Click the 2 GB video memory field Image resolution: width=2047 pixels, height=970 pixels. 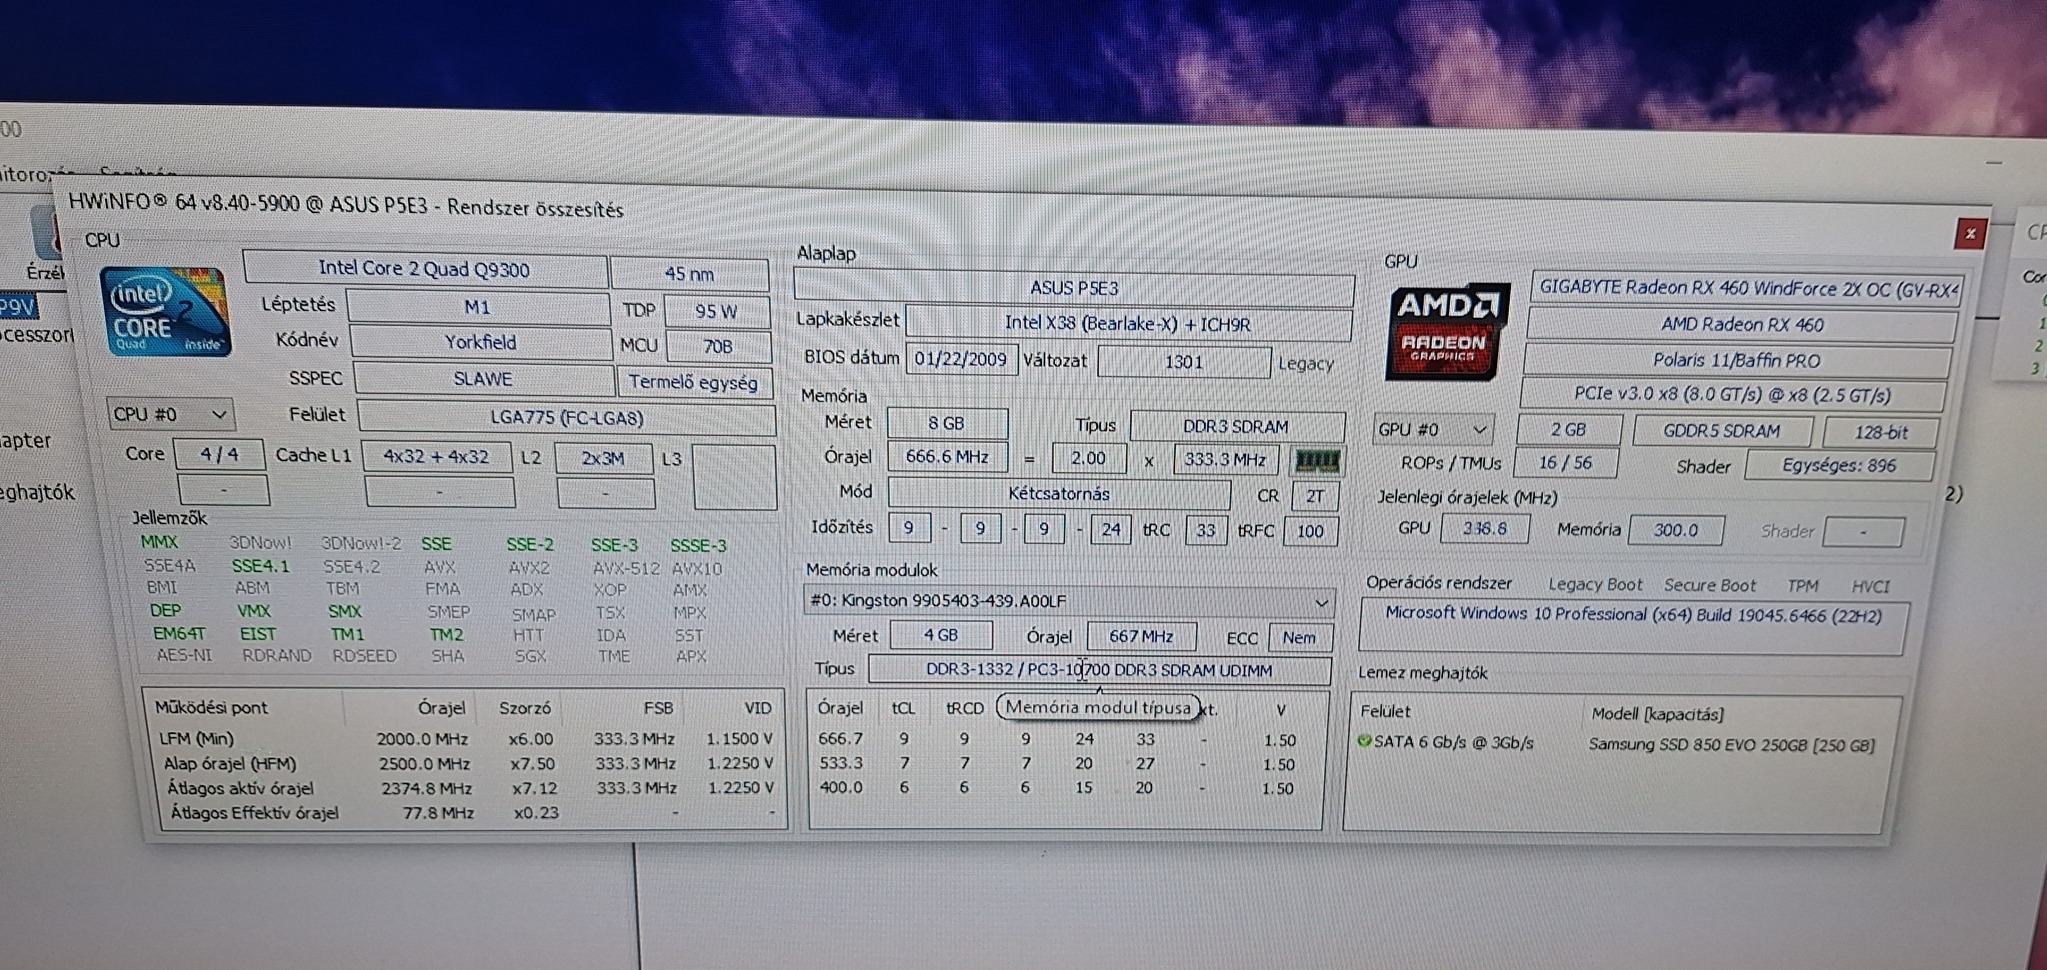(1568, 430)
